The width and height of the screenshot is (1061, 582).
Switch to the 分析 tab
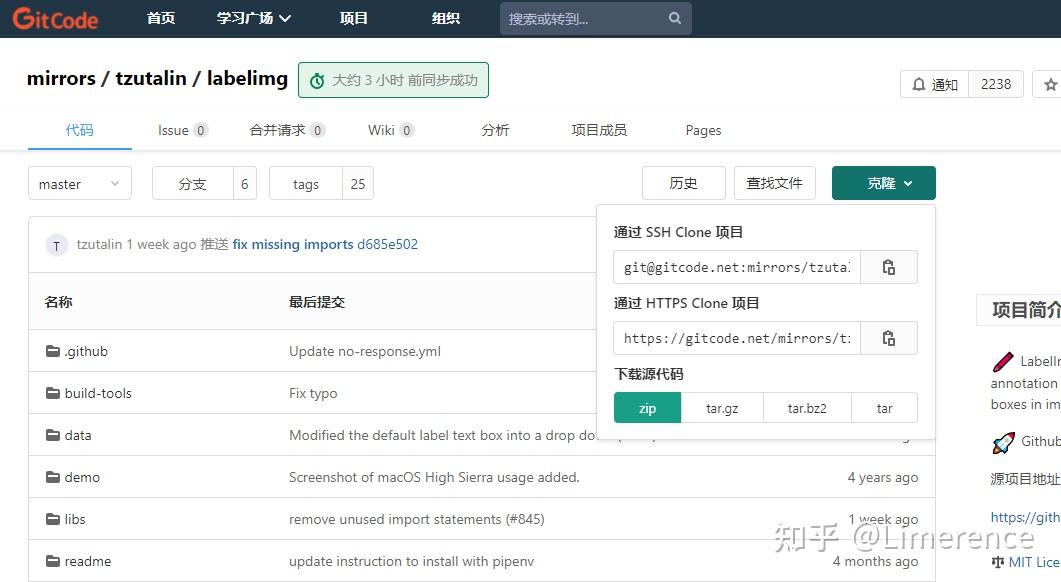click(x=495, y=130)
